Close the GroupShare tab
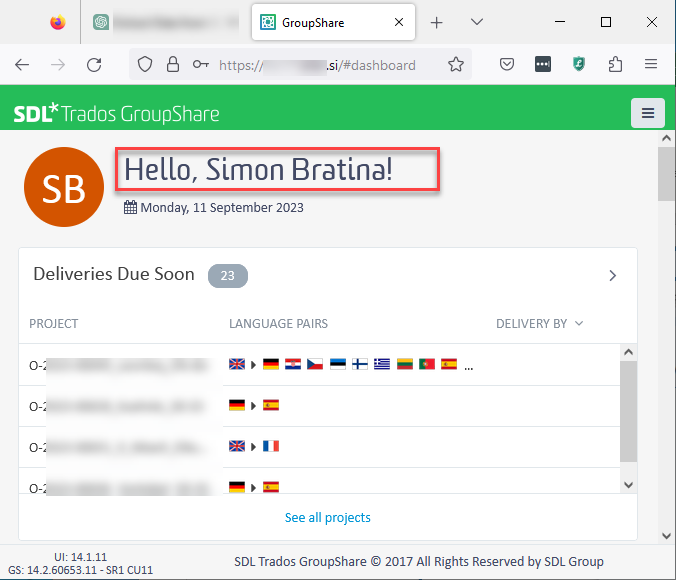This screenshot has width=676, height=580. (x=399, y=22)
